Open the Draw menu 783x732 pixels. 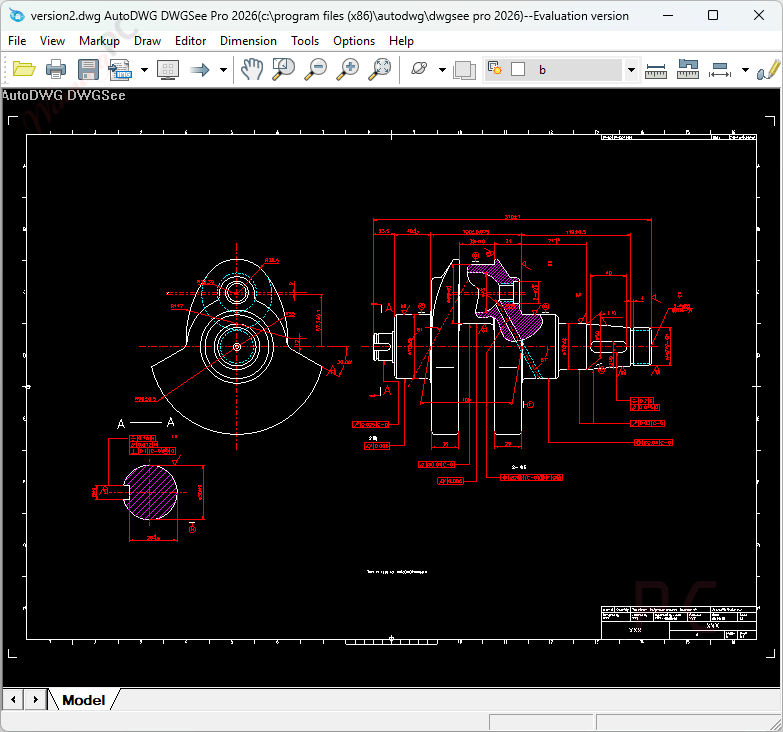pyautogui.click(x=147, y=41)
